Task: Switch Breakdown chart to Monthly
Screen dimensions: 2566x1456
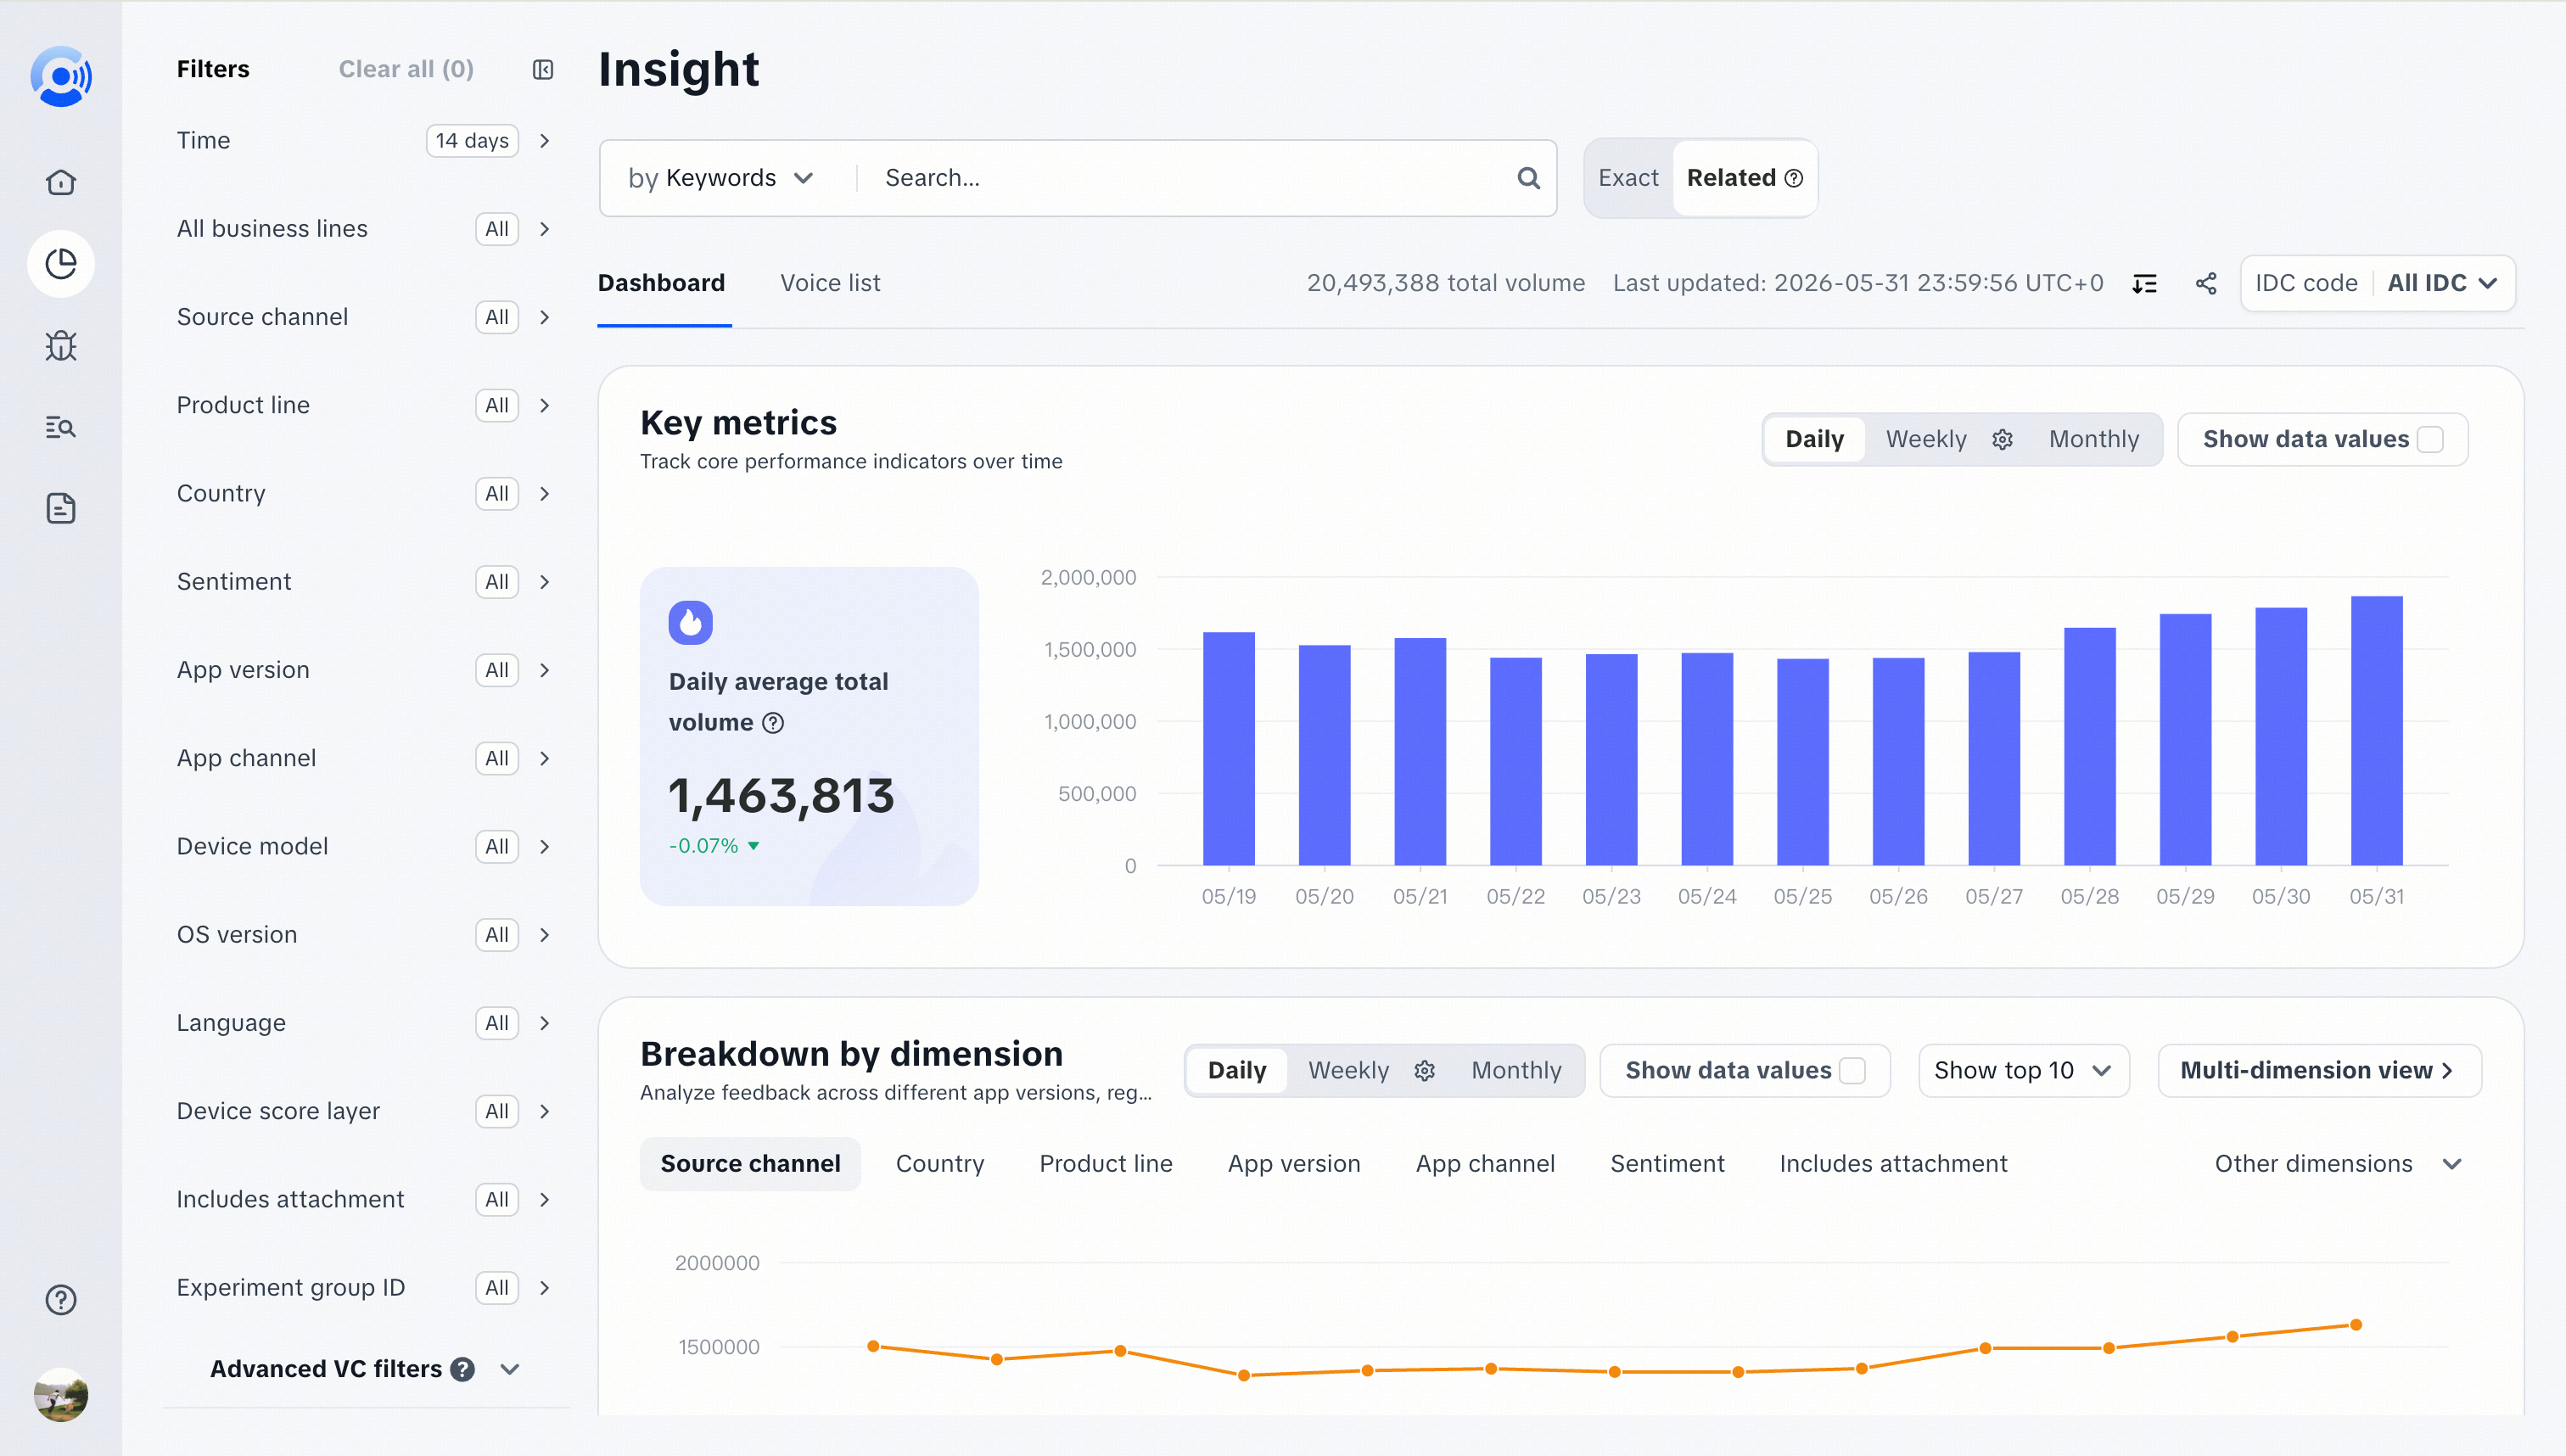Action: [1516, 1070]
